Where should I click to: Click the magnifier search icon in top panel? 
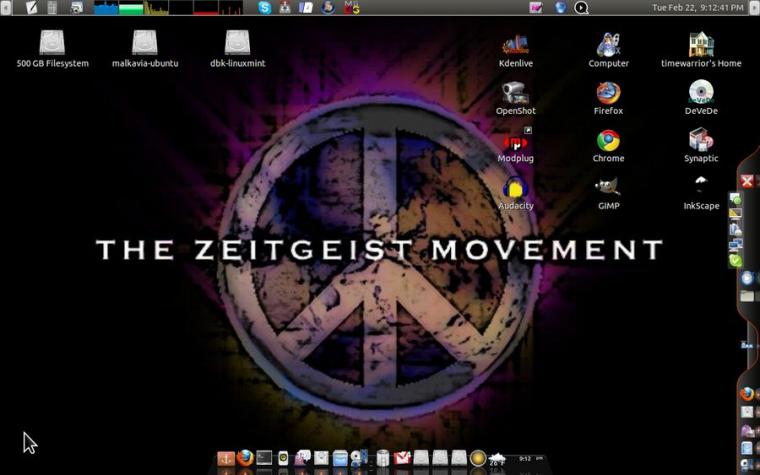pos(581,7)
